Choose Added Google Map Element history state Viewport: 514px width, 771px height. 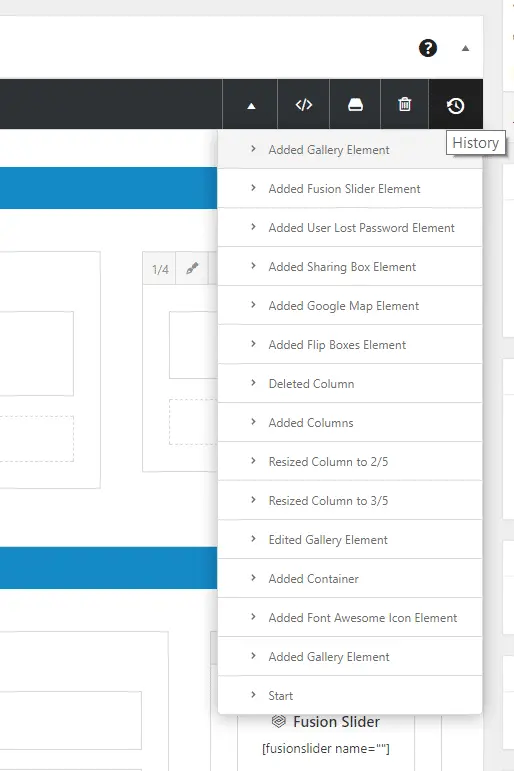tap(350, 305)
